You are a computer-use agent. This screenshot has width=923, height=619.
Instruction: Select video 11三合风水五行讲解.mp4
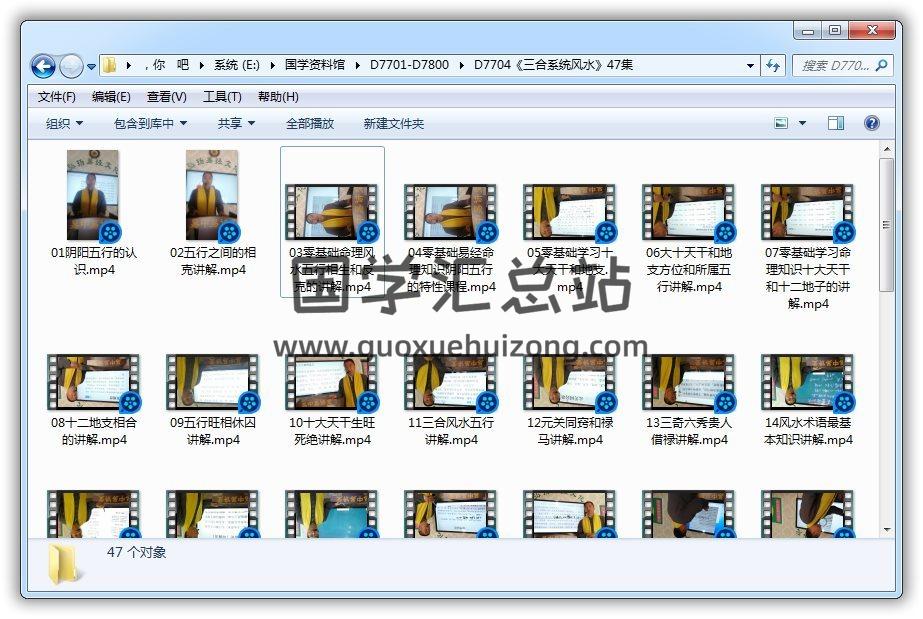pyautogui.click(x=451, y=400)
